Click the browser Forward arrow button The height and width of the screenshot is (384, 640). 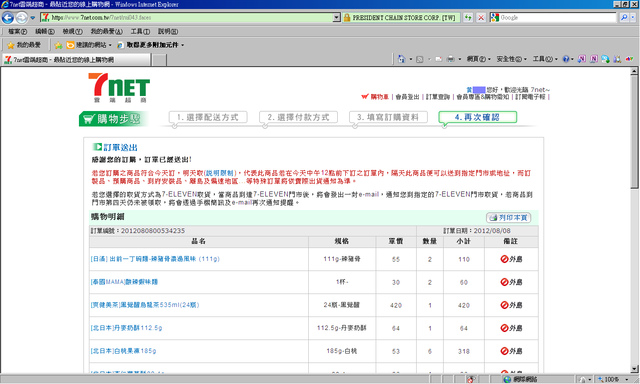click(x=22, y=18)
